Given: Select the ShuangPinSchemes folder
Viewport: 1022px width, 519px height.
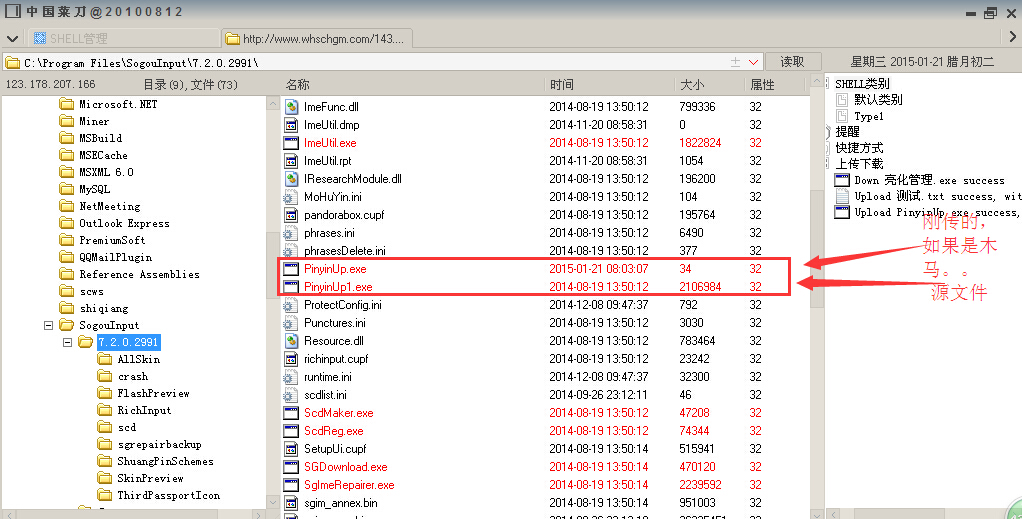Looking at the screenshot, I should [165, 461].
